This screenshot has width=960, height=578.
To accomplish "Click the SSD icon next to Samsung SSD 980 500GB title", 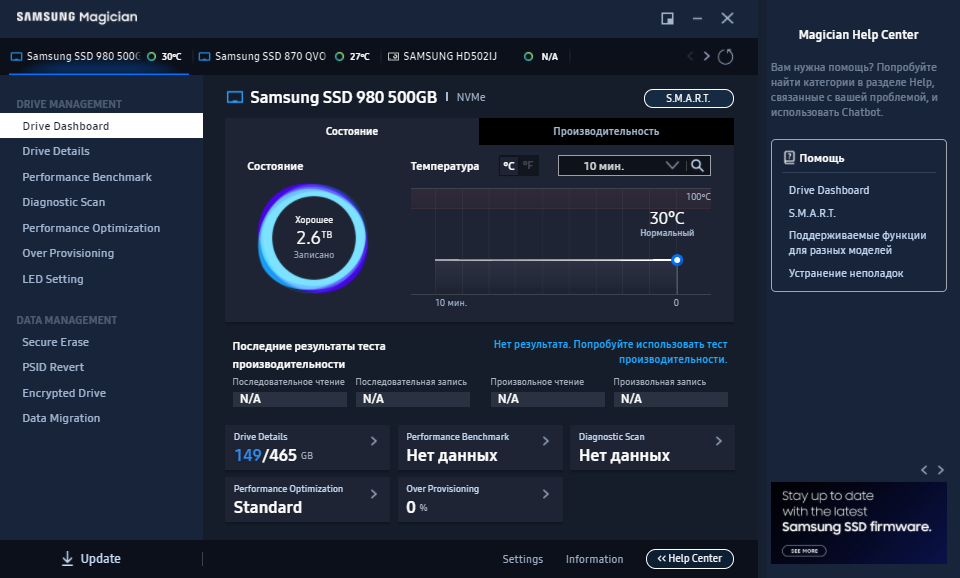I will click(x=235, y=97).
